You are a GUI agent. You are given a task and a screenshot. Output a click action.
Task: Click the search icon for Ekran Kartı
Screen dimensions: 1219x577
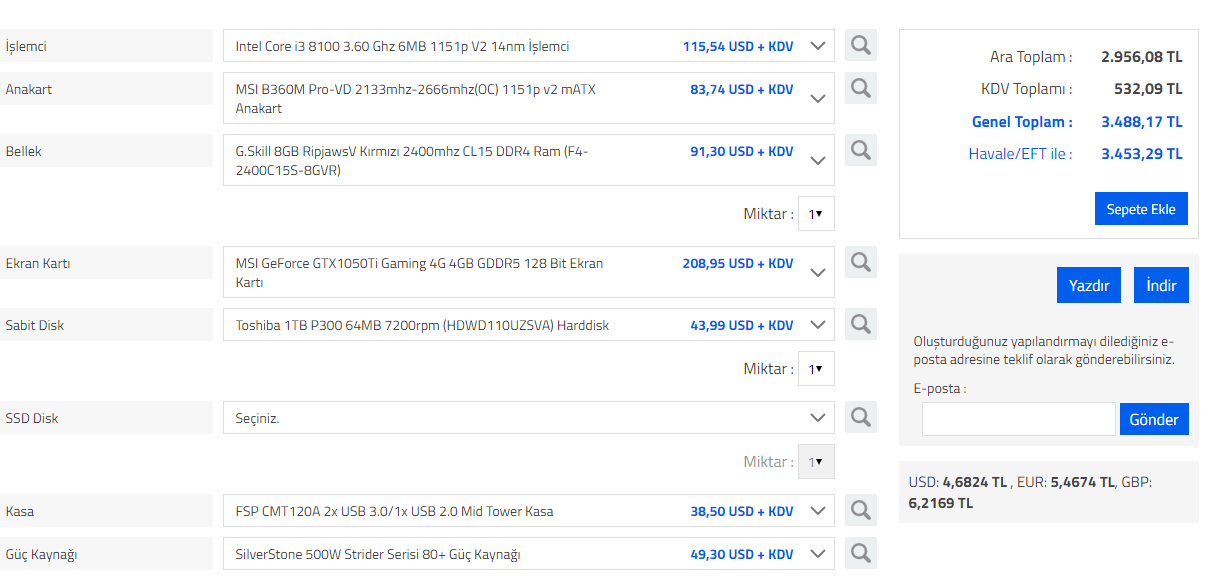tap(861, 262)
